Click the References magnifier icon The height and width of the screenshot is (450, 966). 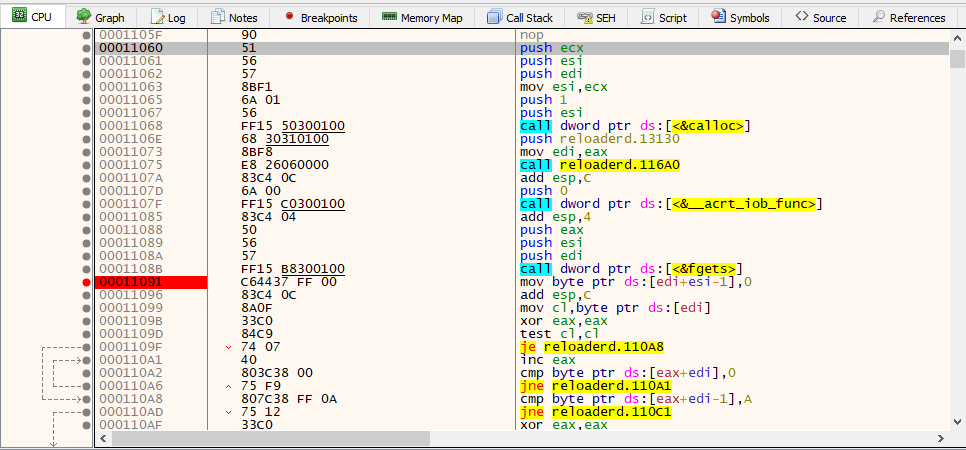(879, 17)
